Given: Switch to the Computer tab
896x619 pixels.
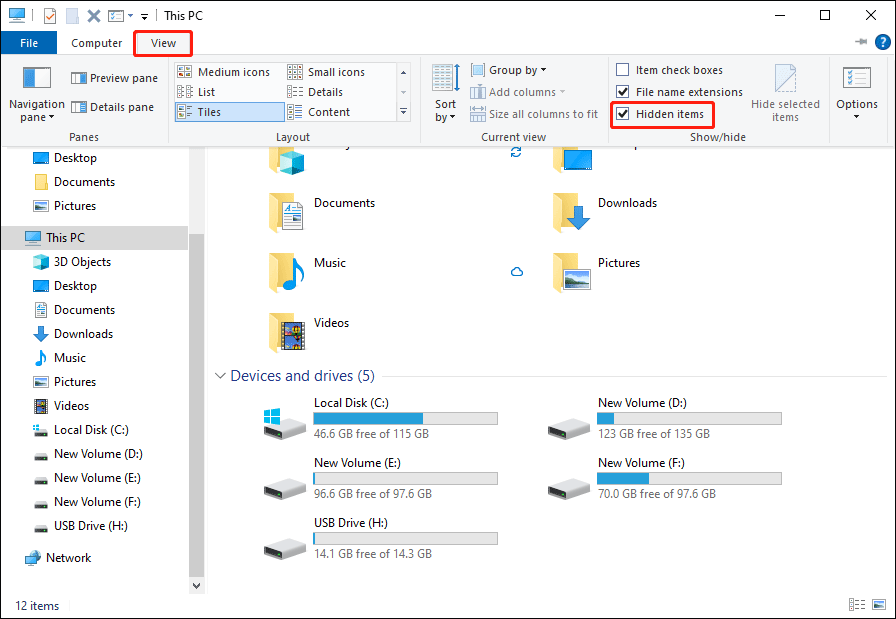Looking at the screenshot, I should click(96, 43).
